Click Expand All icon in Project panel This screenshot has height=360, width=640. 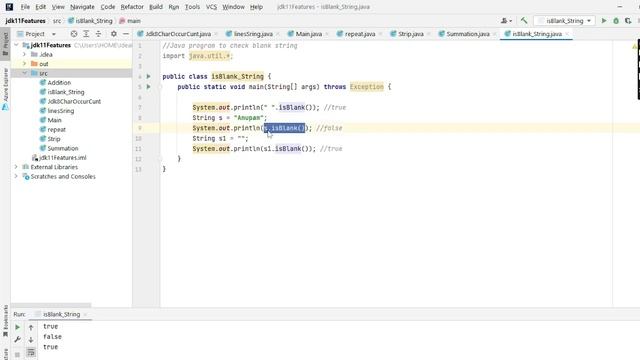[x=86, y=34]
